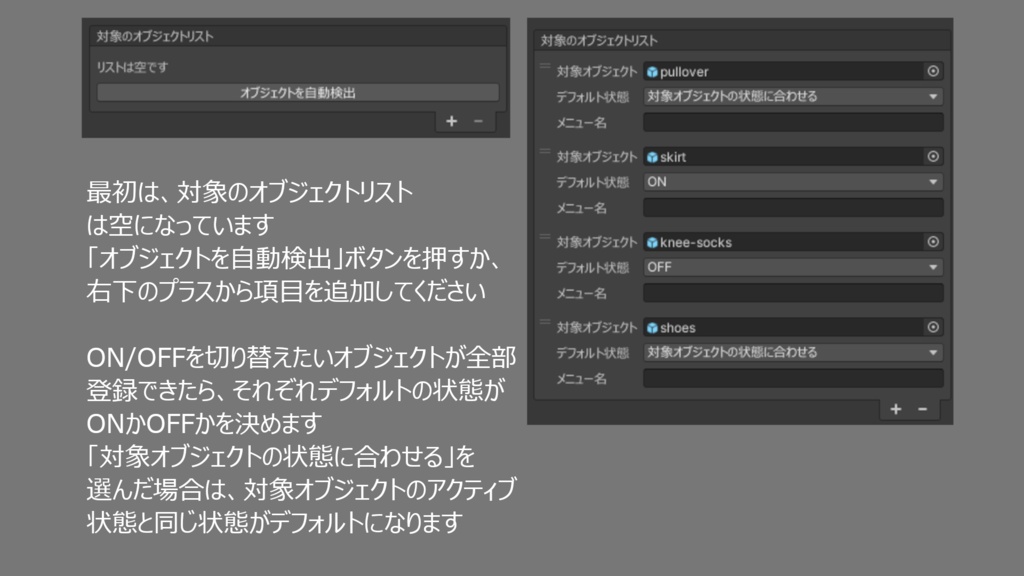
Task: Open the object picker for skirt
Action: pyautogui.click(x=932, y=156)
